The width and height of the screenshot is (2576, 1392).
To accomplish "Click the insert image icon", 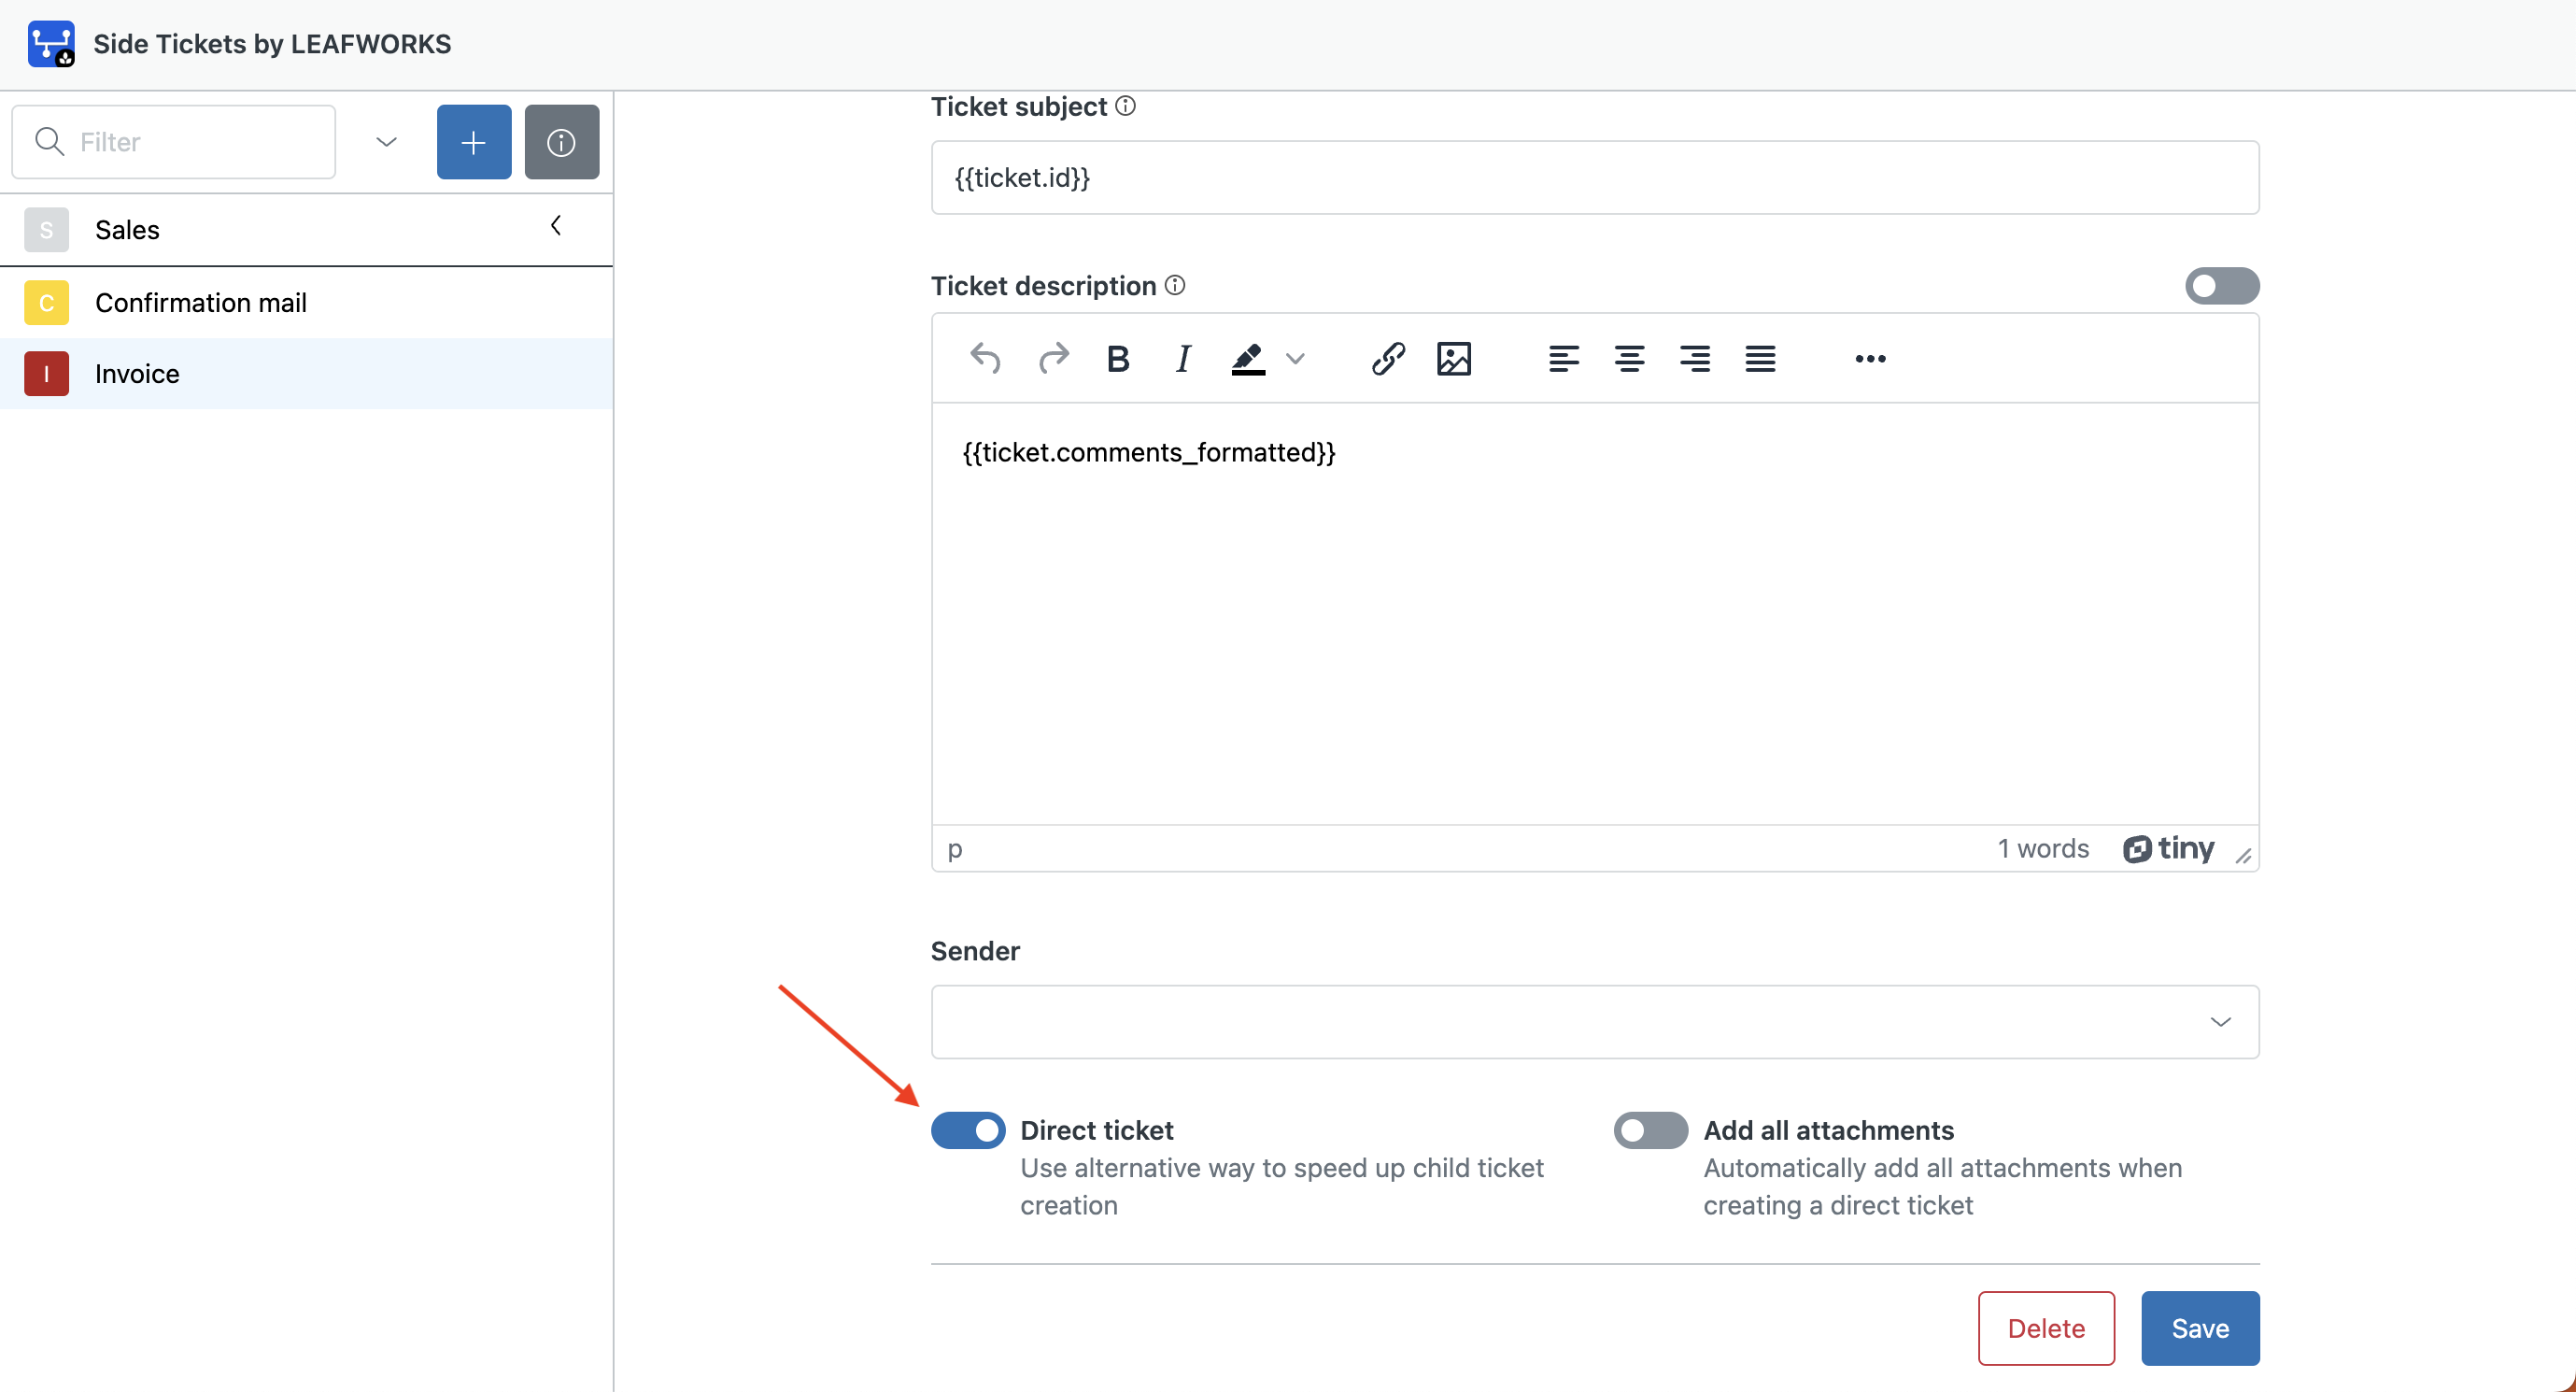I will coord(1453,358).
